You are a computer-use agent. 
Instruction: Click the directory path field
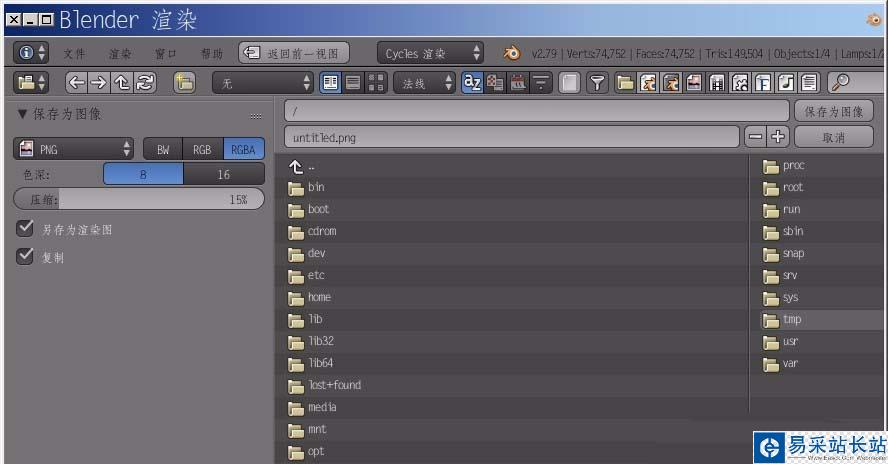(536, 111)
